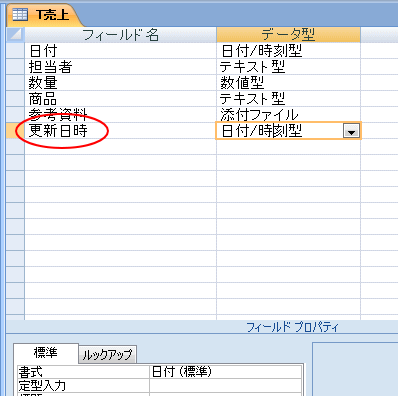Select the 担当者 field name cell
Viewport: 398px width, 396px height.
point(120,67)
